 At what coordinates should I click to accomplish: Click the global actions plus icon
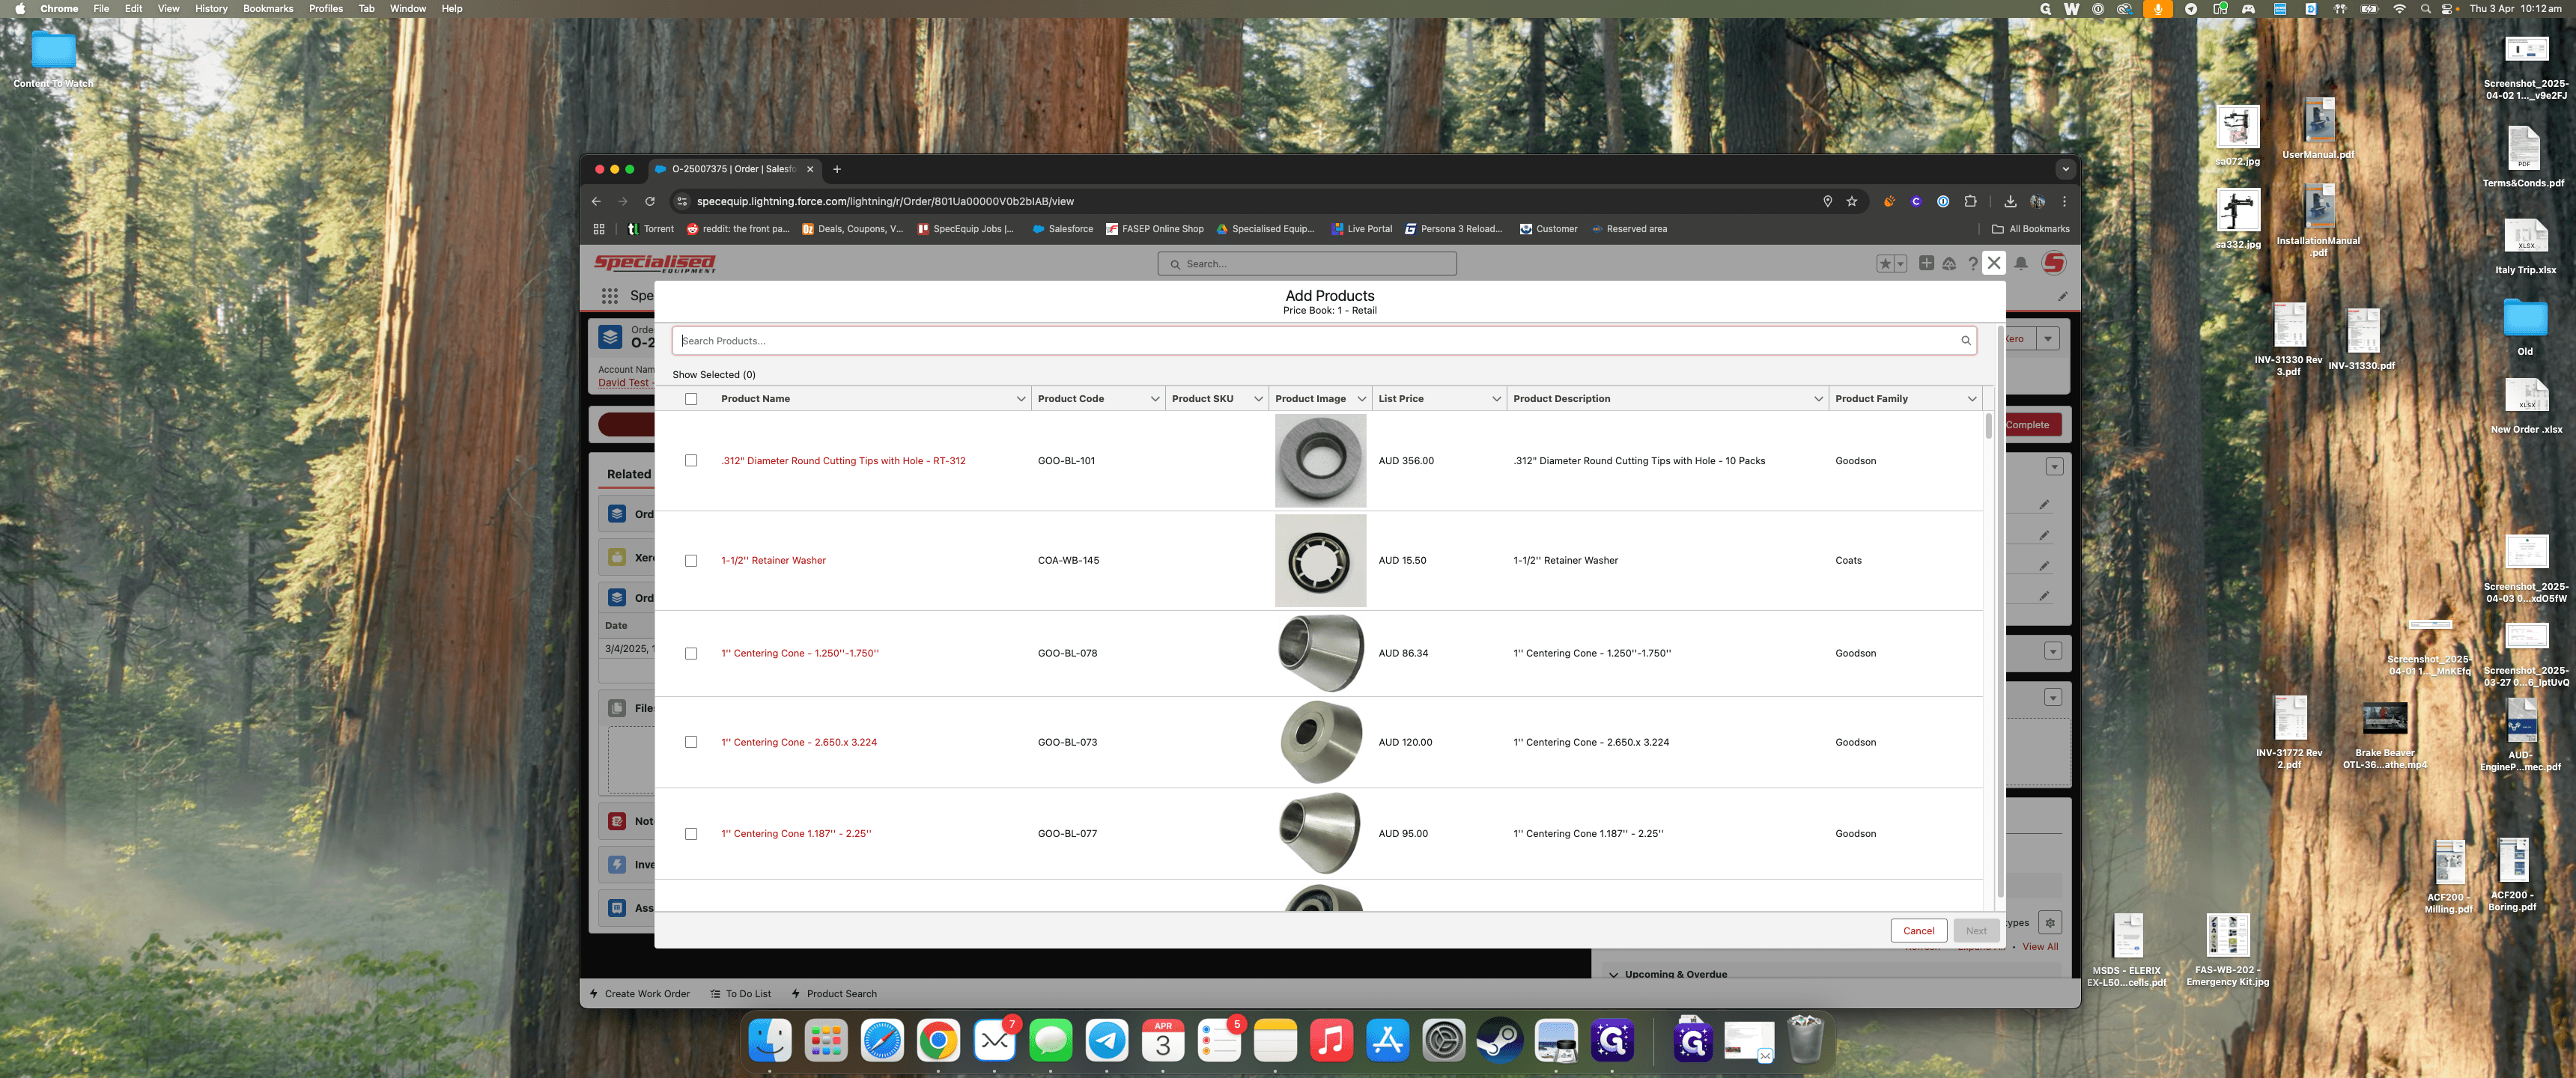[x=1926, y=263]
